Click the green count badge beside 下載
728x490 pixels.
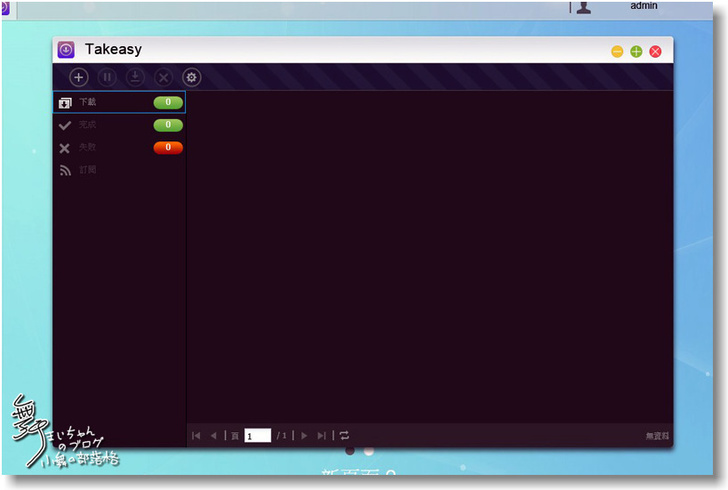tap(168, 102)
